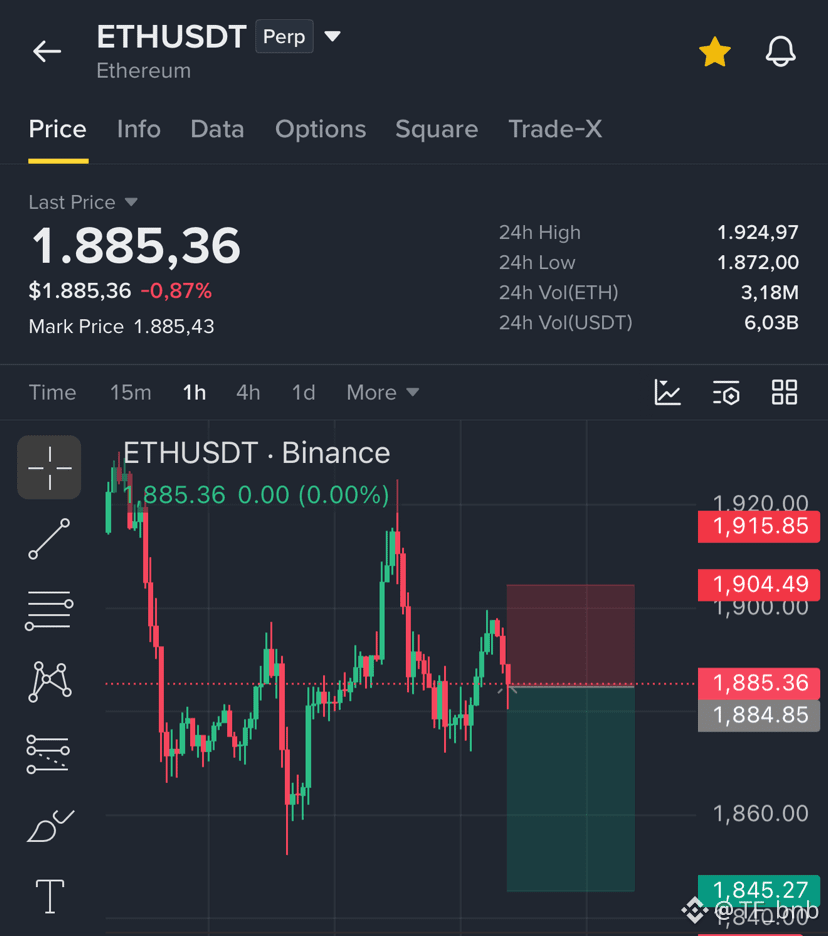Click the 1,915.85 red price label
Viewport: 828px width, 936px height.
coord(759,526)
